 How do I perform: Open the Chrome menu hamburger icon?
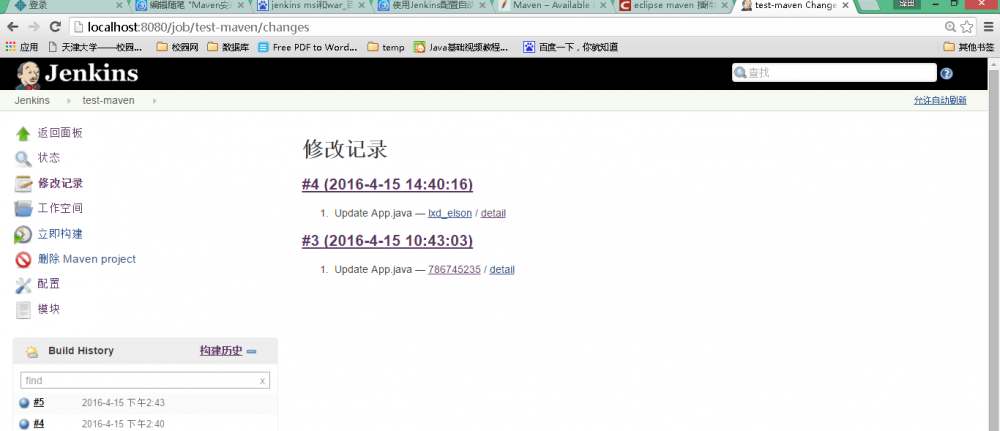click(x=988, y=27)
